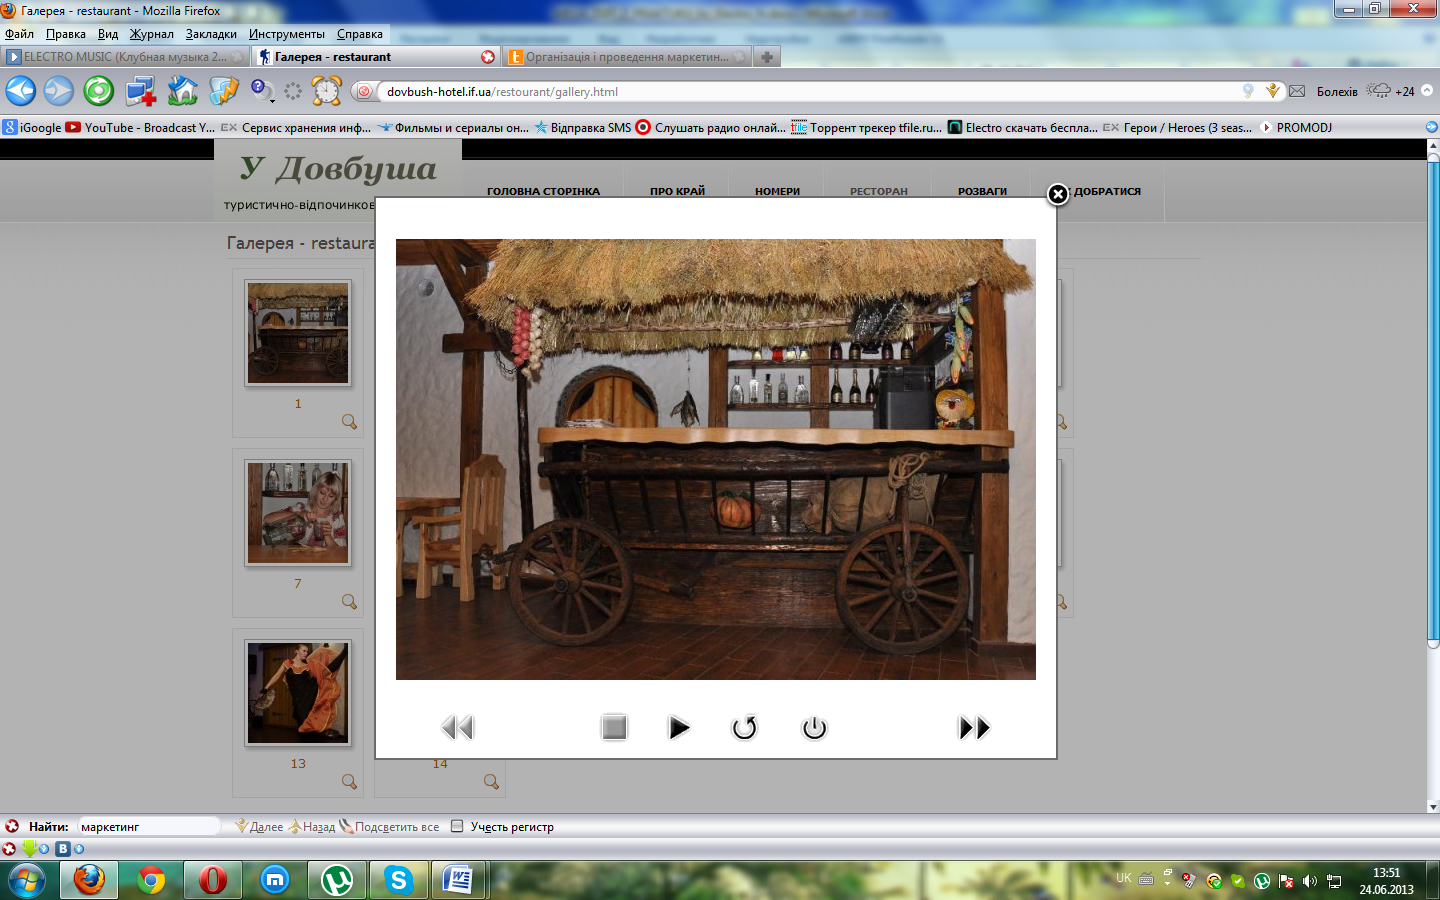Go to the Home page icon
1440x900 pixels.
click(183, 91)
